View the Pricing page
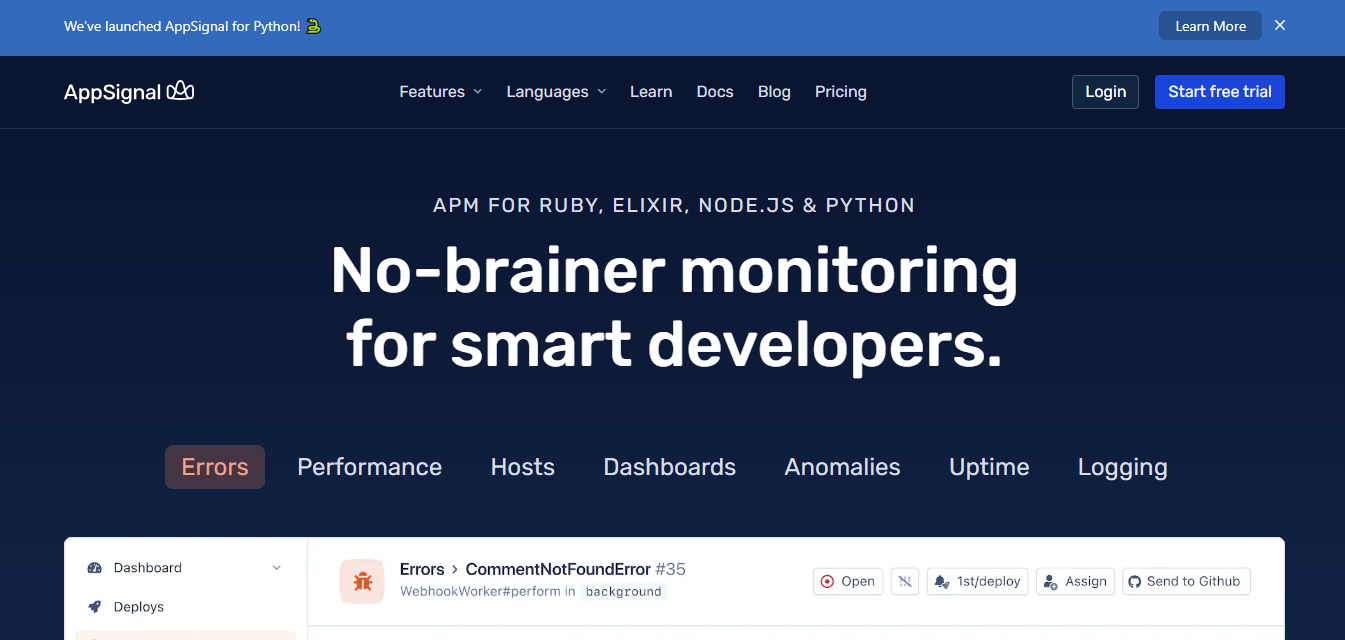This screenshot has height=640, width=1345. click(841, 91)
